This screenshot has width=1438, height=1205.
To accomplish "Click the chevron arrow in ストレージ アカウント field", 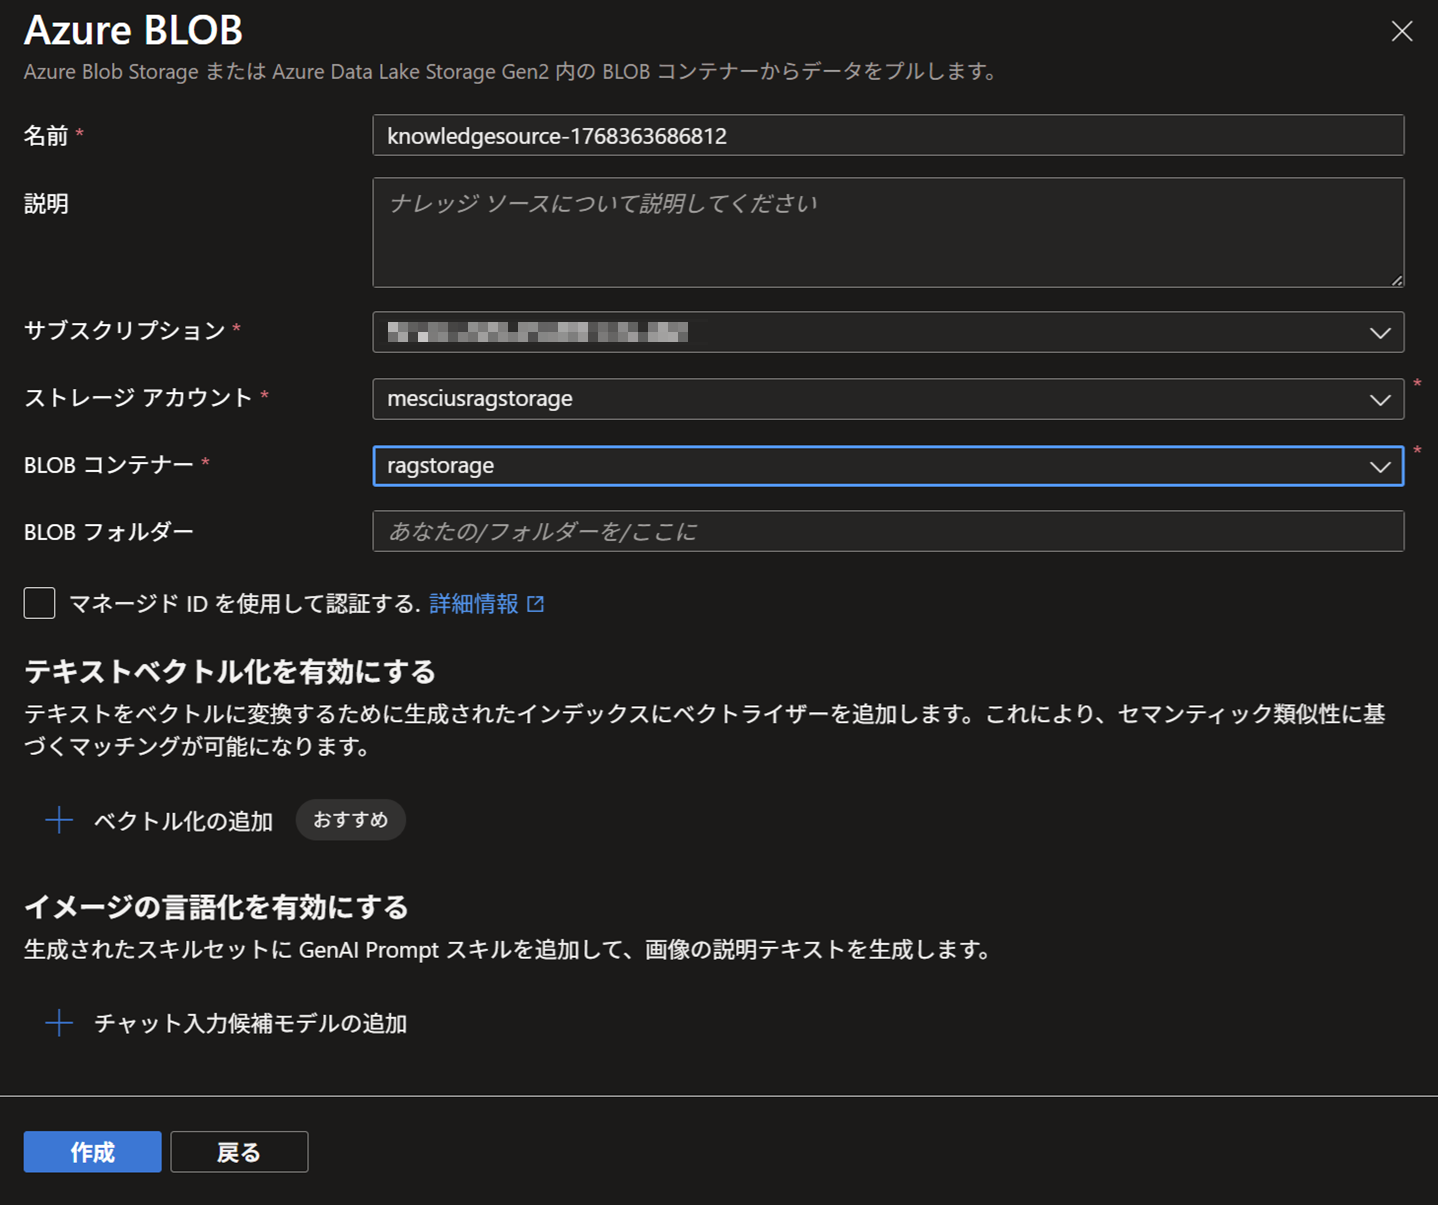I will click(x=1380, y=400).
